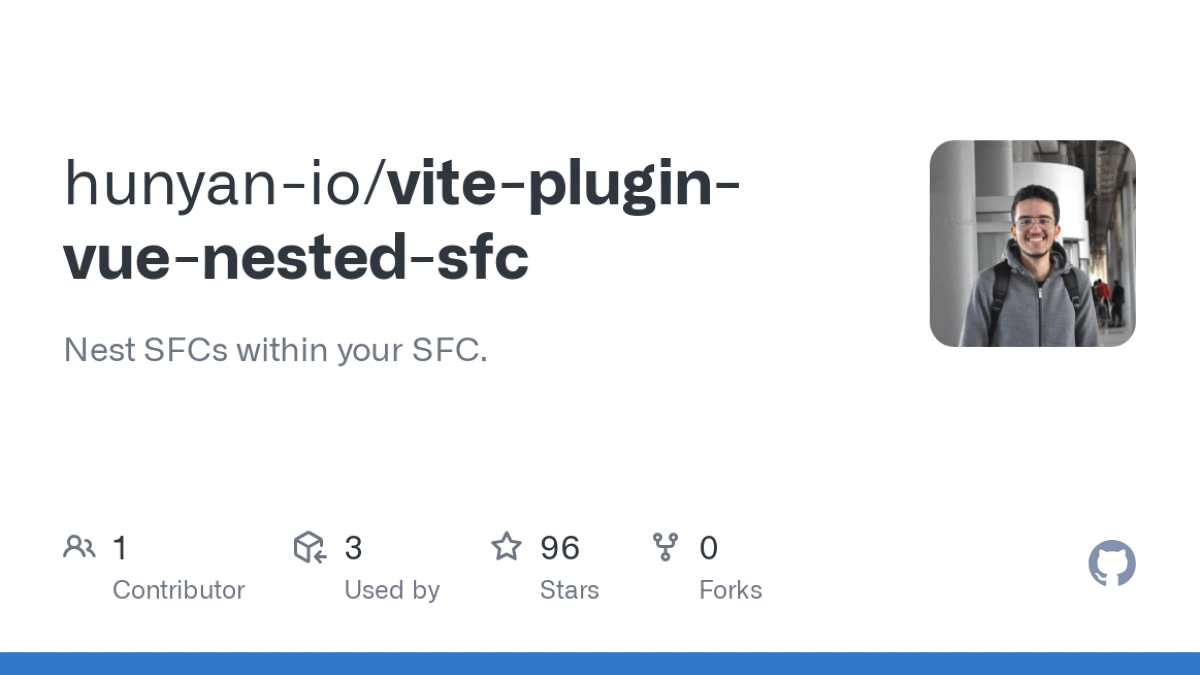Image resolution: width=1200 pixels, height=675 pixels.
Task: Open the Forks label
Action: point(730,590)
